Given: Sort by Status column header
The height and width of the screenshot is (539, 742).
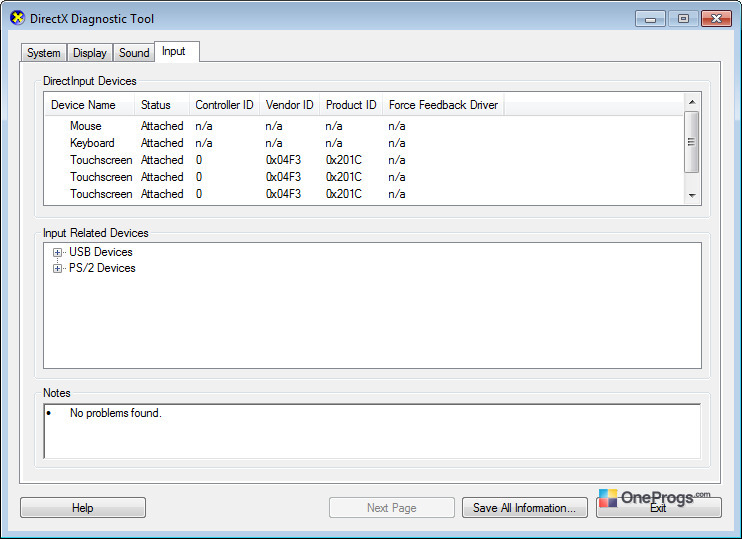Looking at the screenshot, I should (162, 105).
